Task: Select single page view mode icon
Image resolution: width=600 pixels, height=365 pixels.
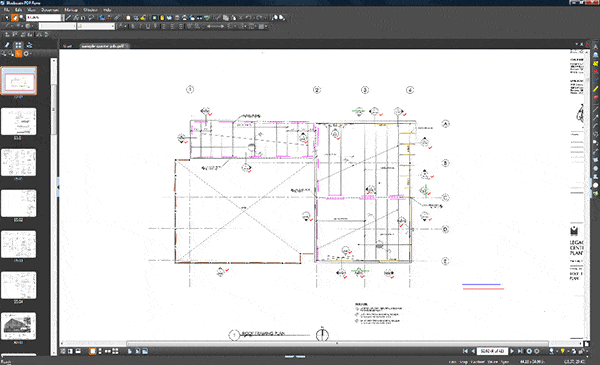Action: click(93, 351)
